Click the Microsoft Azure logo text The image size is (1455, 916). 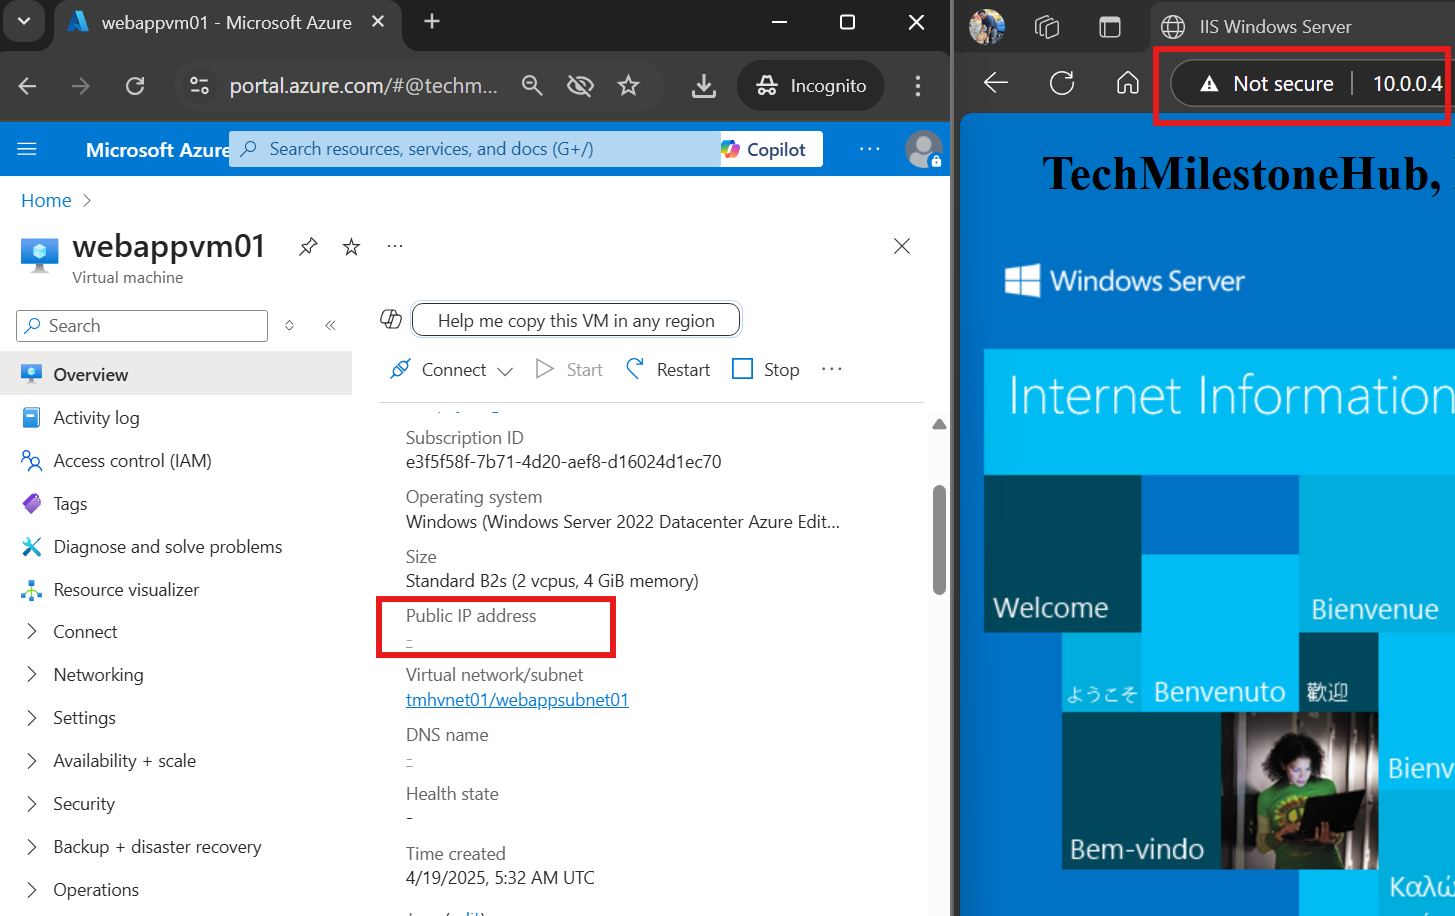[x=157, y=149]
